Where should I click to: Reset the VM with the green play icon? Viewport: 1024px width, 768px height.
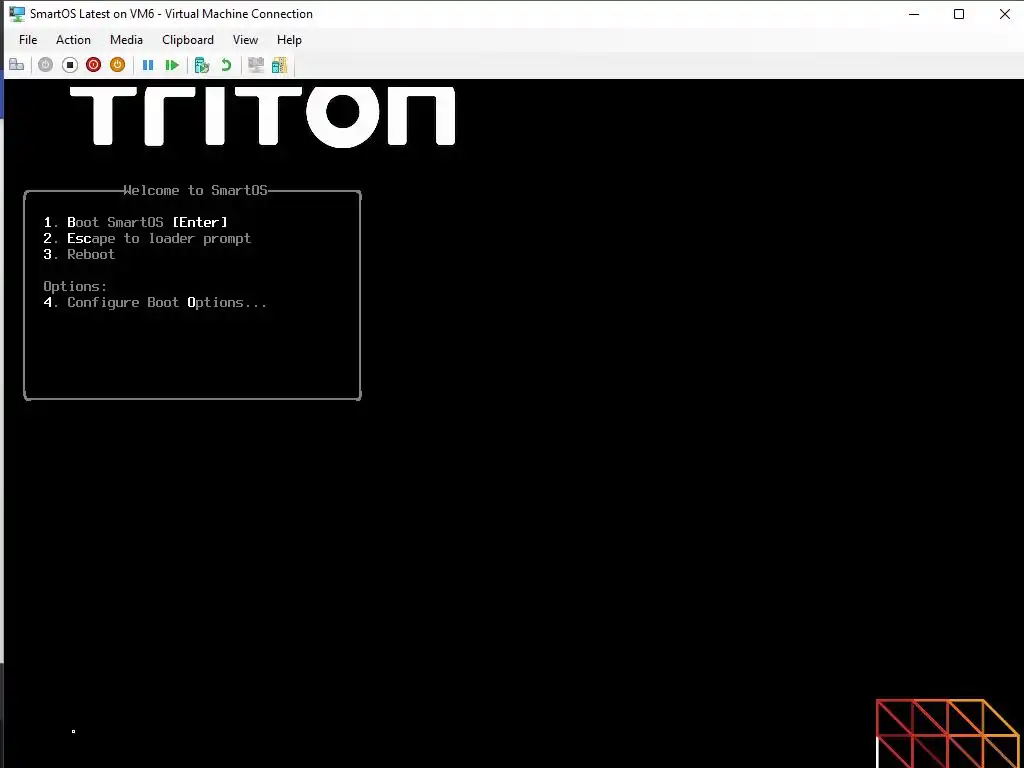[x=172, y=65]
